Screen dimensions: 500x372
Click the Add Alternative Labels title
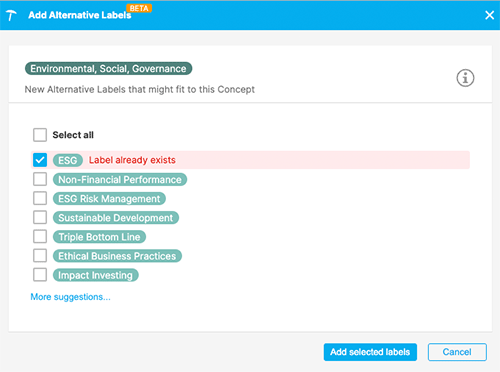pos(80,15)
